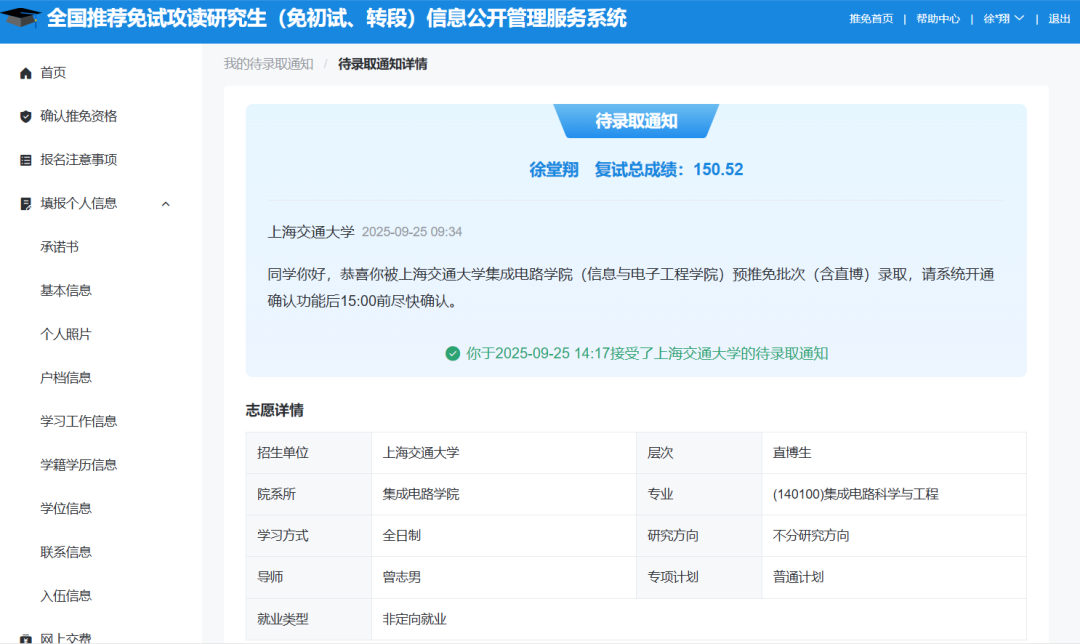Open 户档信息 in the sidebar
Viewport: 1080px width, 644px height.
66,377
